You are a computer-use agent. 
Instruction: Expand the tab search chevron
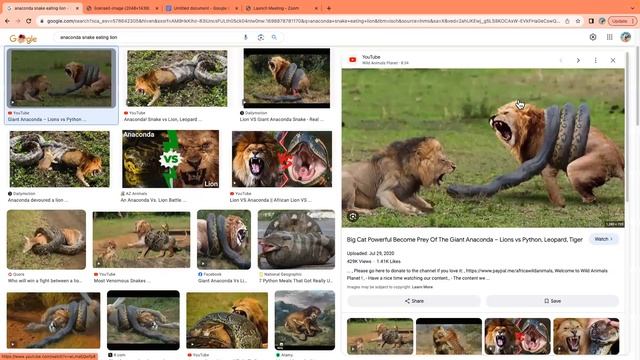click(632, 8)
